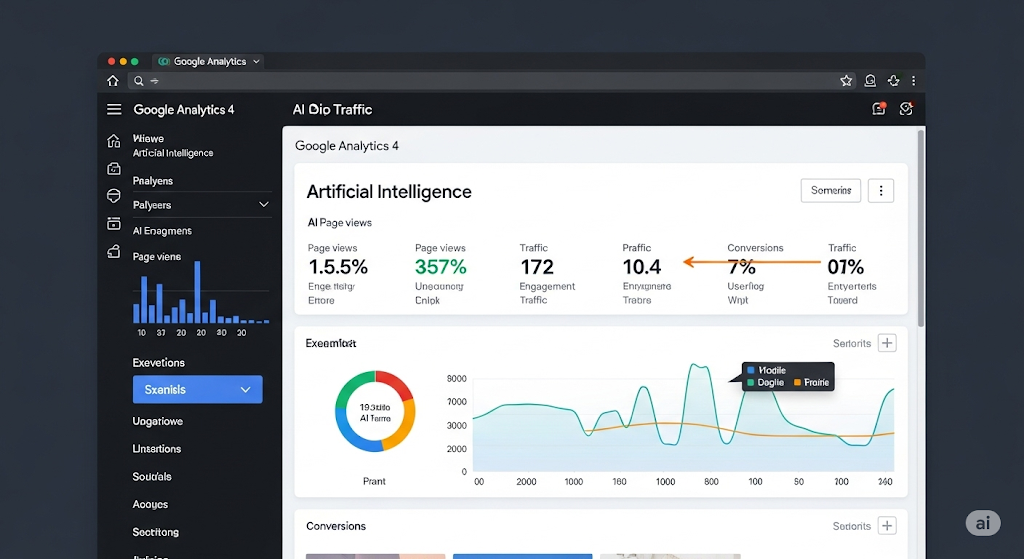
Task: Click the Somerins button
Action: 831,191
